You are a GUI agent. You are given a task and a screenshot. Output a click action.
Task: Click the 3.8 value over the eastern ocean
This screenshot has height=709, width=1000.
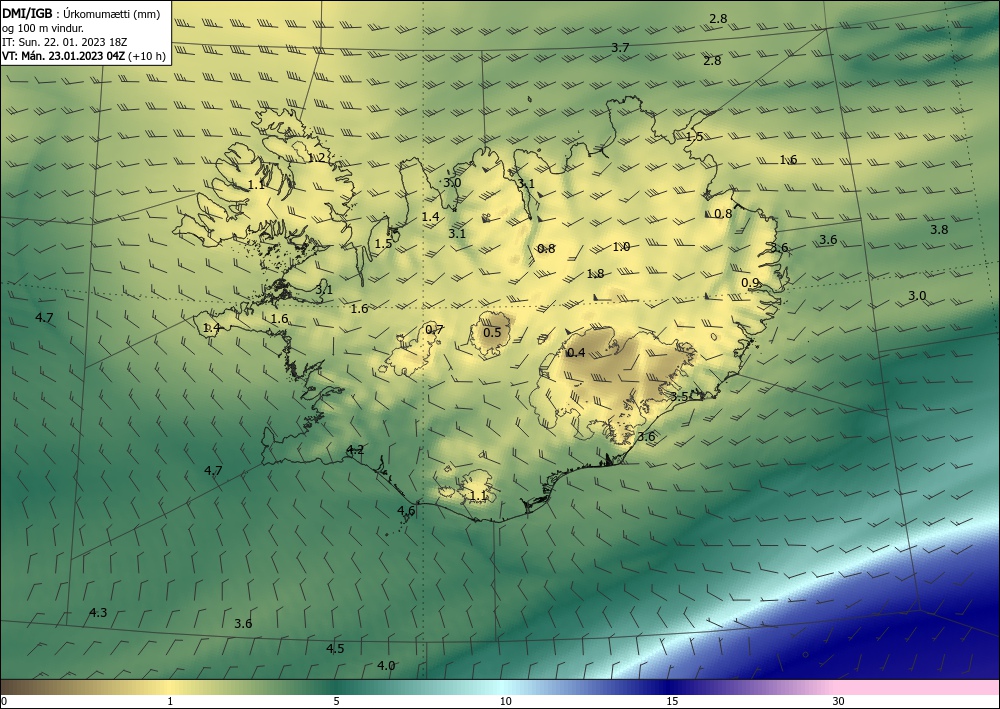pyautogui.click(x=939, y=230)
